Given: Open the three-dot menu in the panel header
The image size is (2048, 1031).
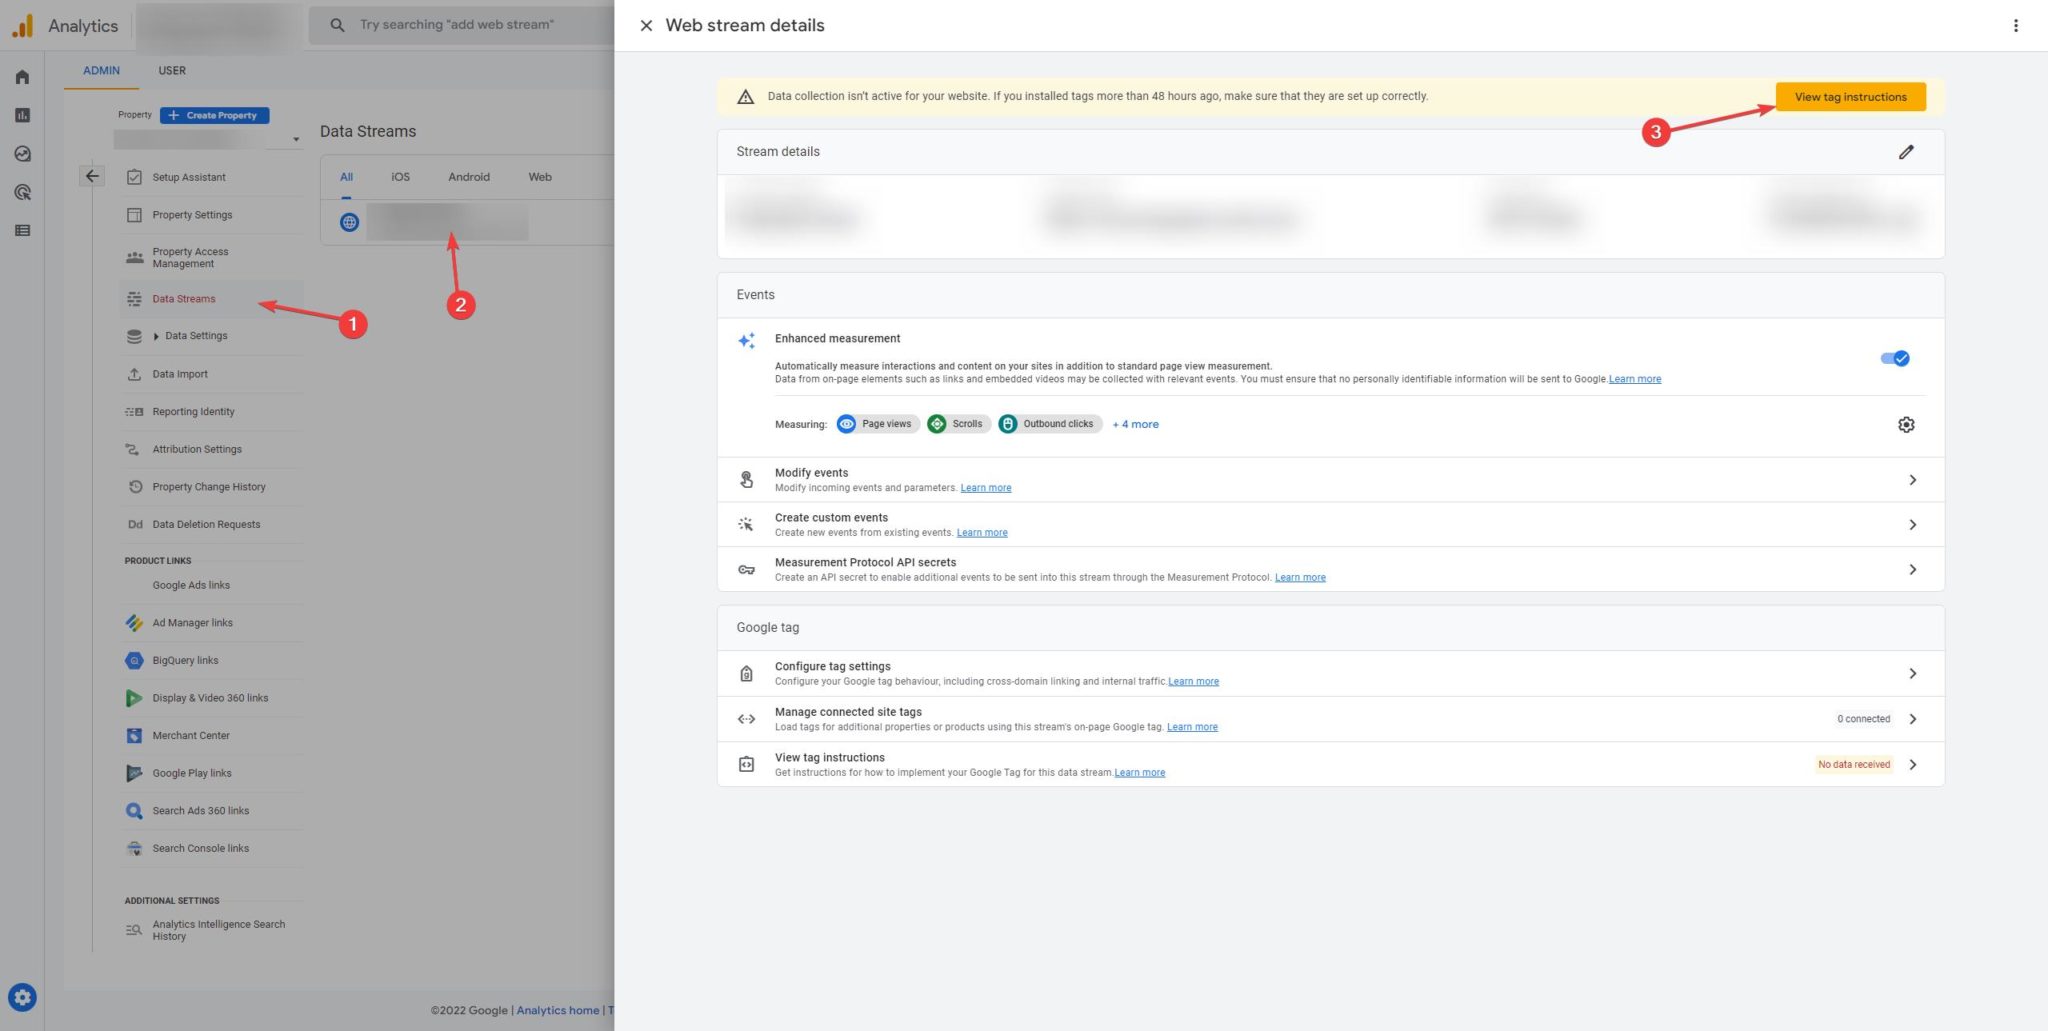Looking at the screenshot, I should click(2015, 25).
